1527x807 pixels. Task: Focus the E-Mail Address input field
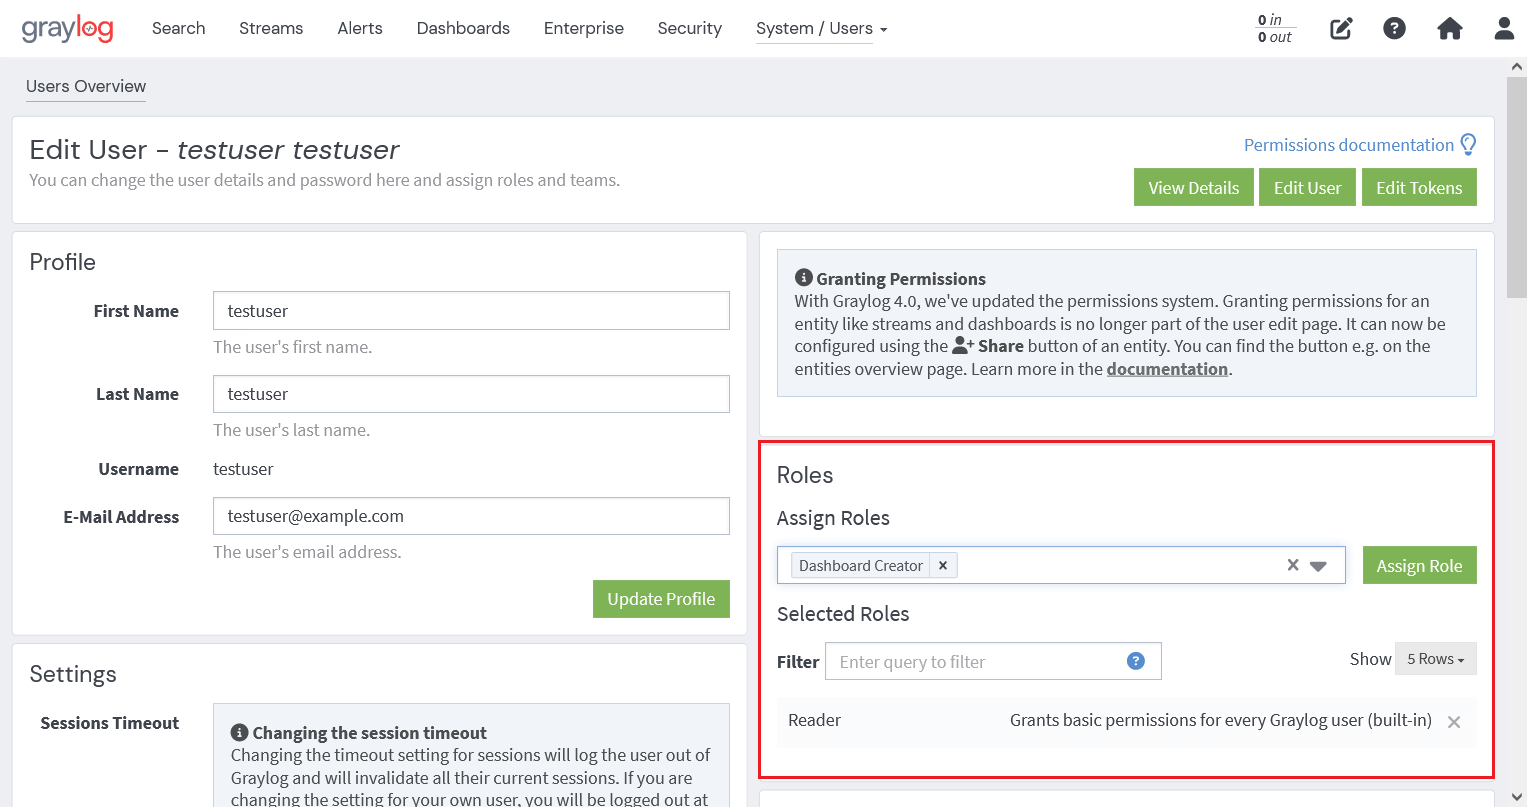[x=471, y=516]
